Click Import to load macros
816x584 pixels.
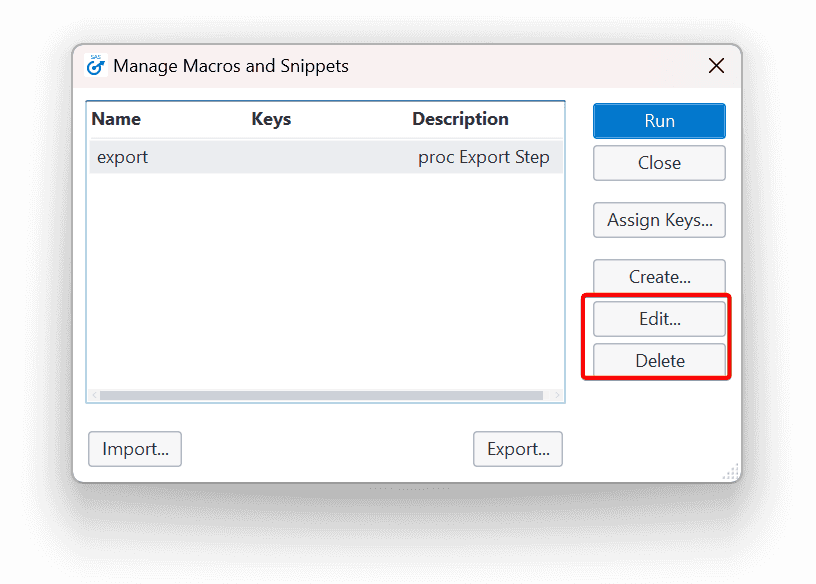tap(134, 449)
